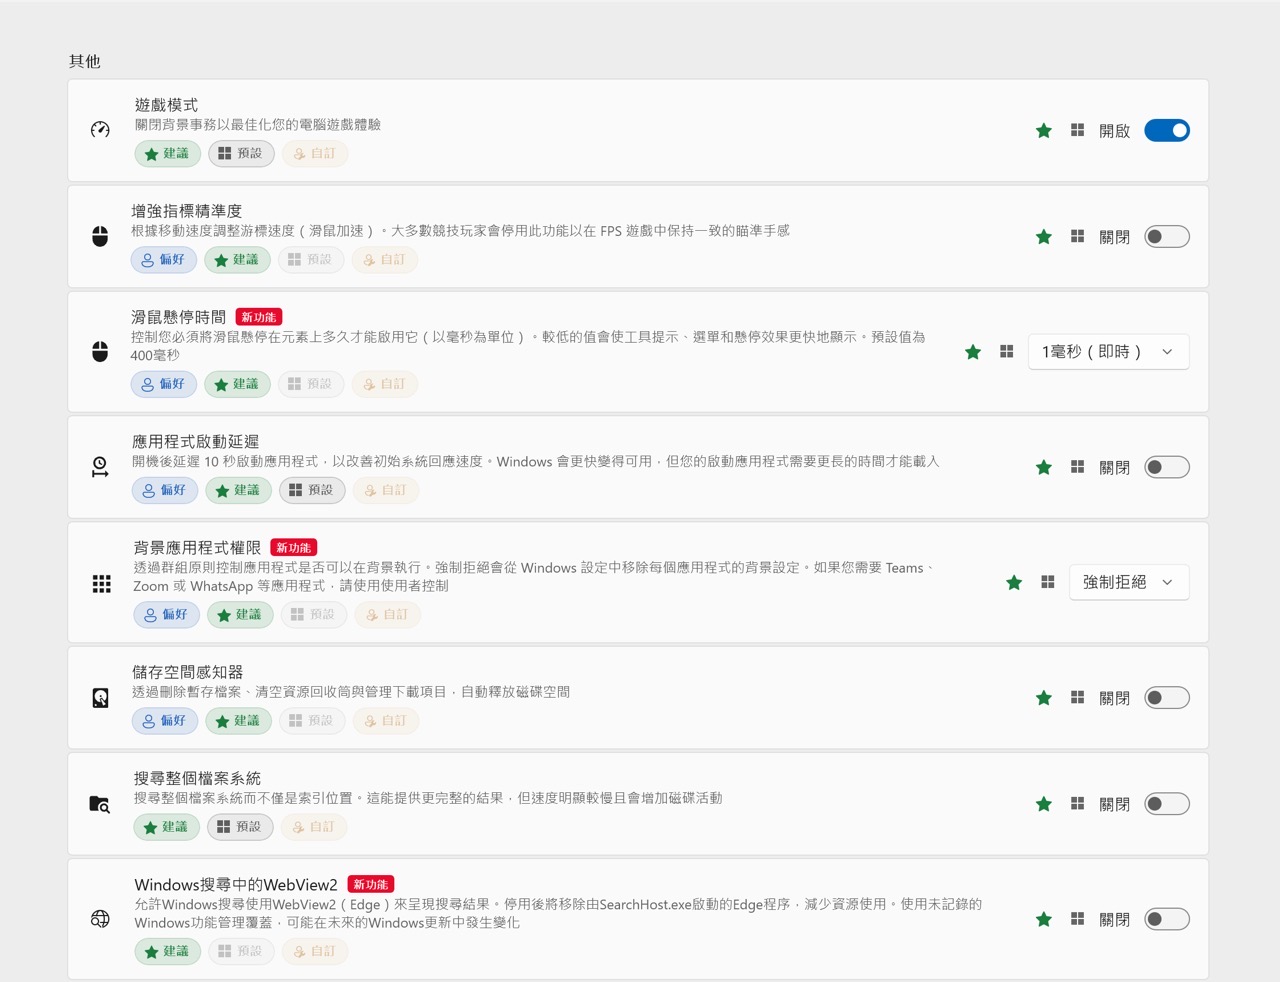Click the 應用程式啟動延遲 title text

196,441
